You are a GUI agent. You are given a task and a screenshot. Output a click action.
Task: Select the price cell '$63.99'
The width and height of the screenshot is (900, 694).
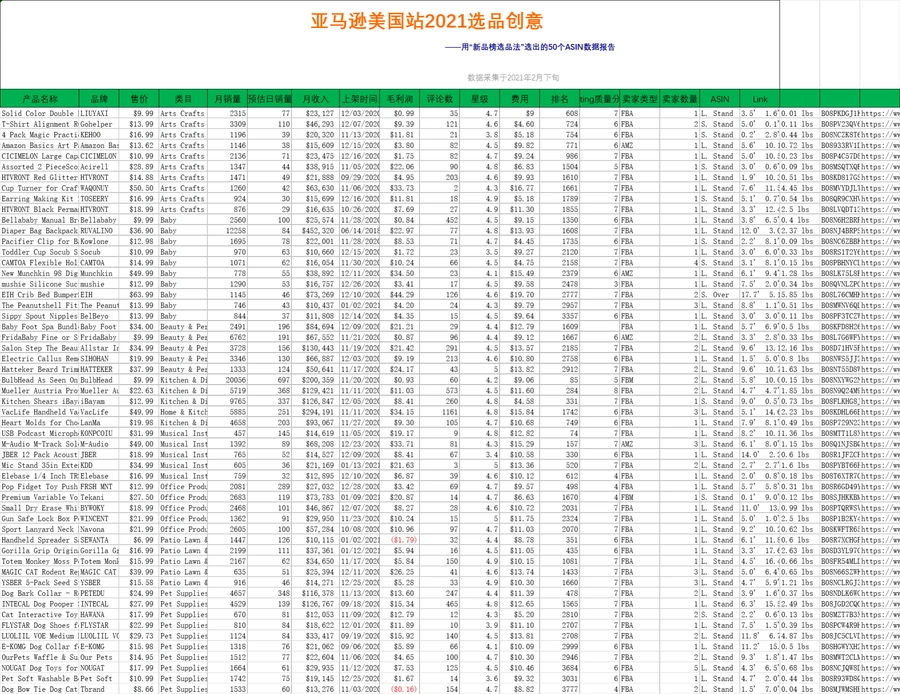pyautogui.click(x=139, y=295)
